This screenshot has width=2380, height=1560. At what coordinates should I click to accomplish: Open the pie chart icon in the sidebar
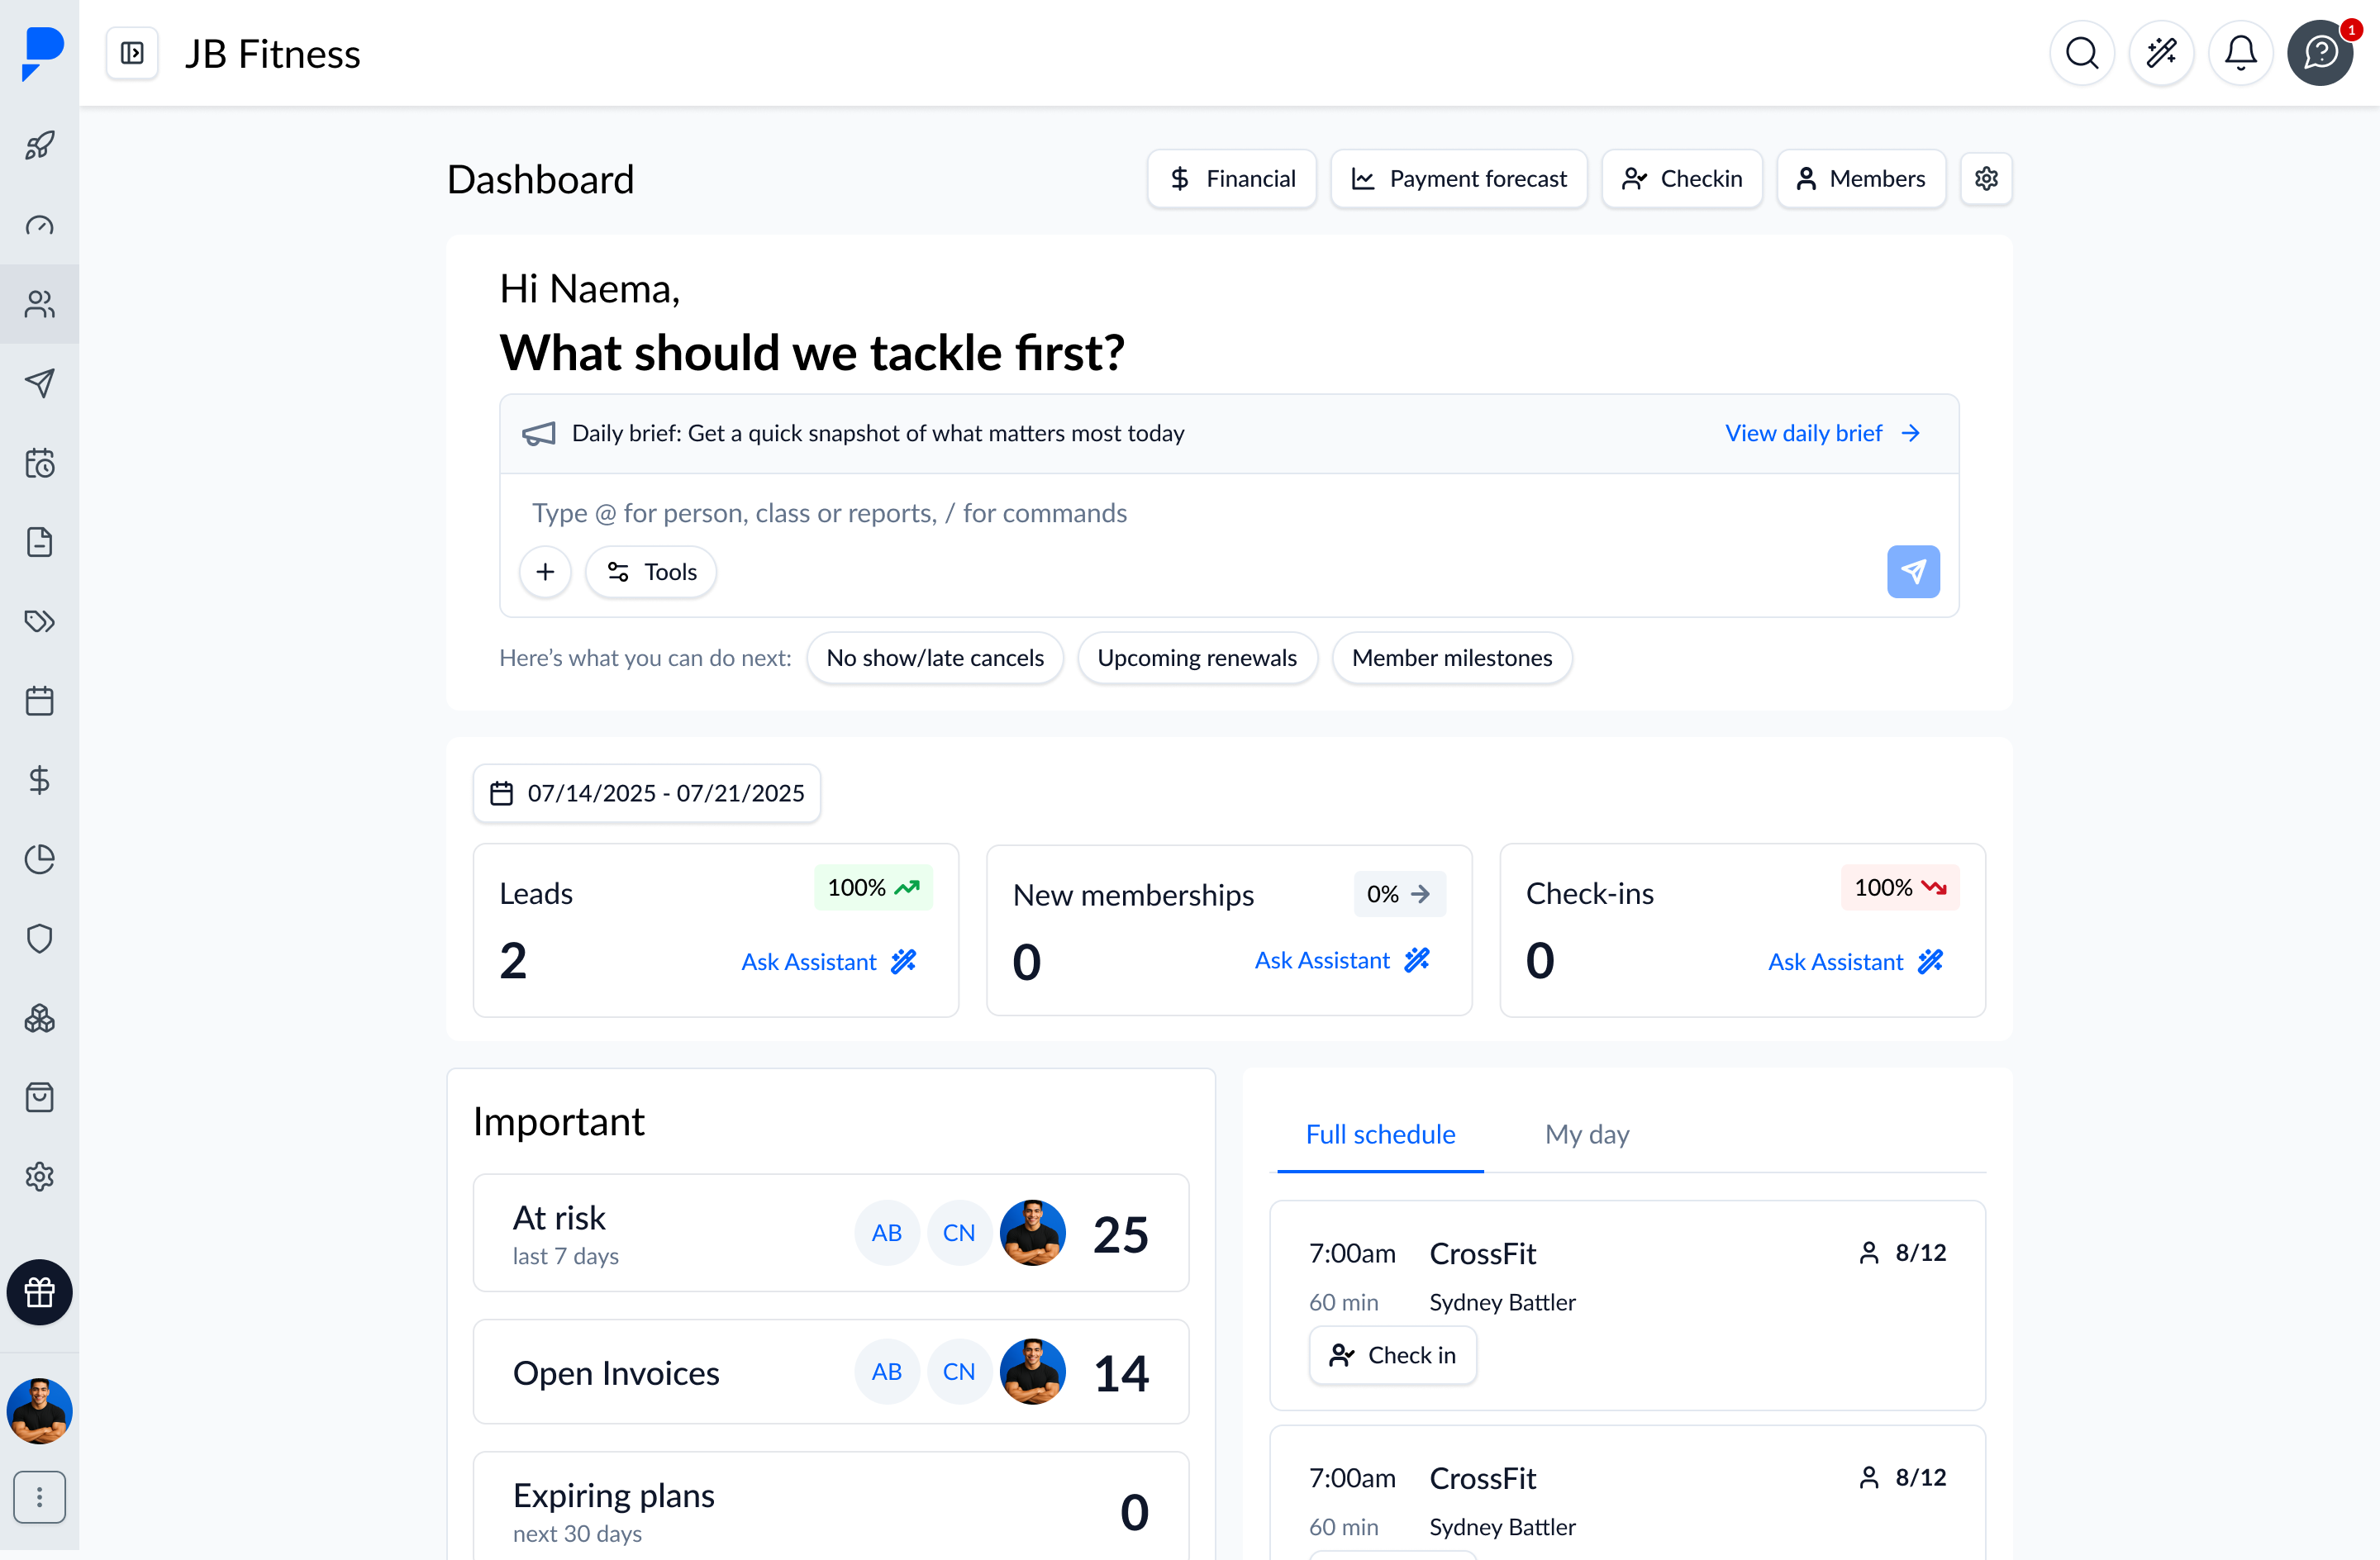[40, 859]
